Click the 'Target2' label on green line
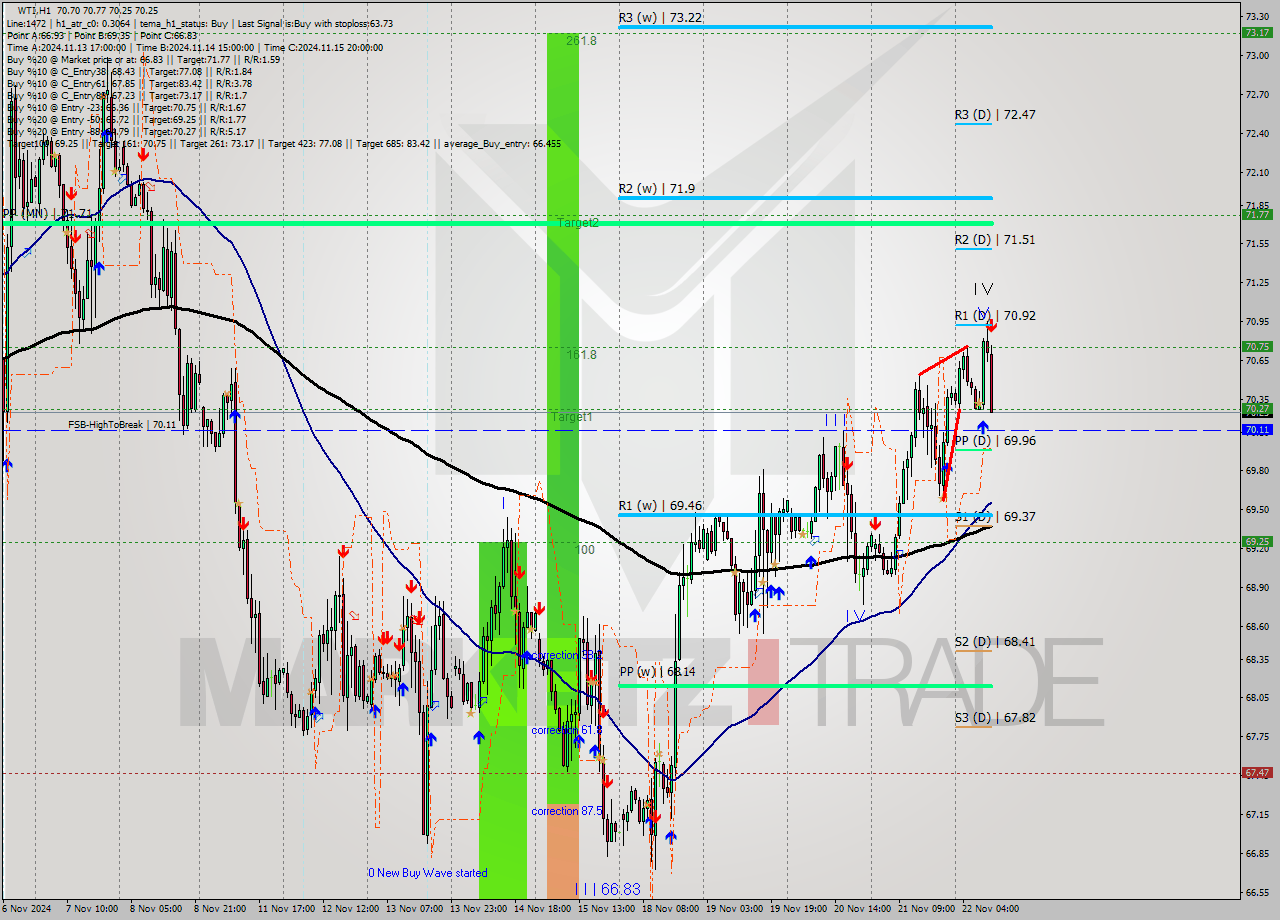 point(578,223)
